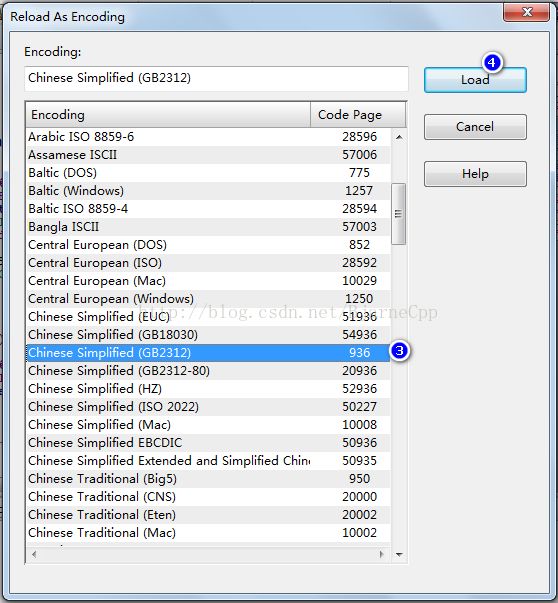Sort list by Encoding column header

168,115
